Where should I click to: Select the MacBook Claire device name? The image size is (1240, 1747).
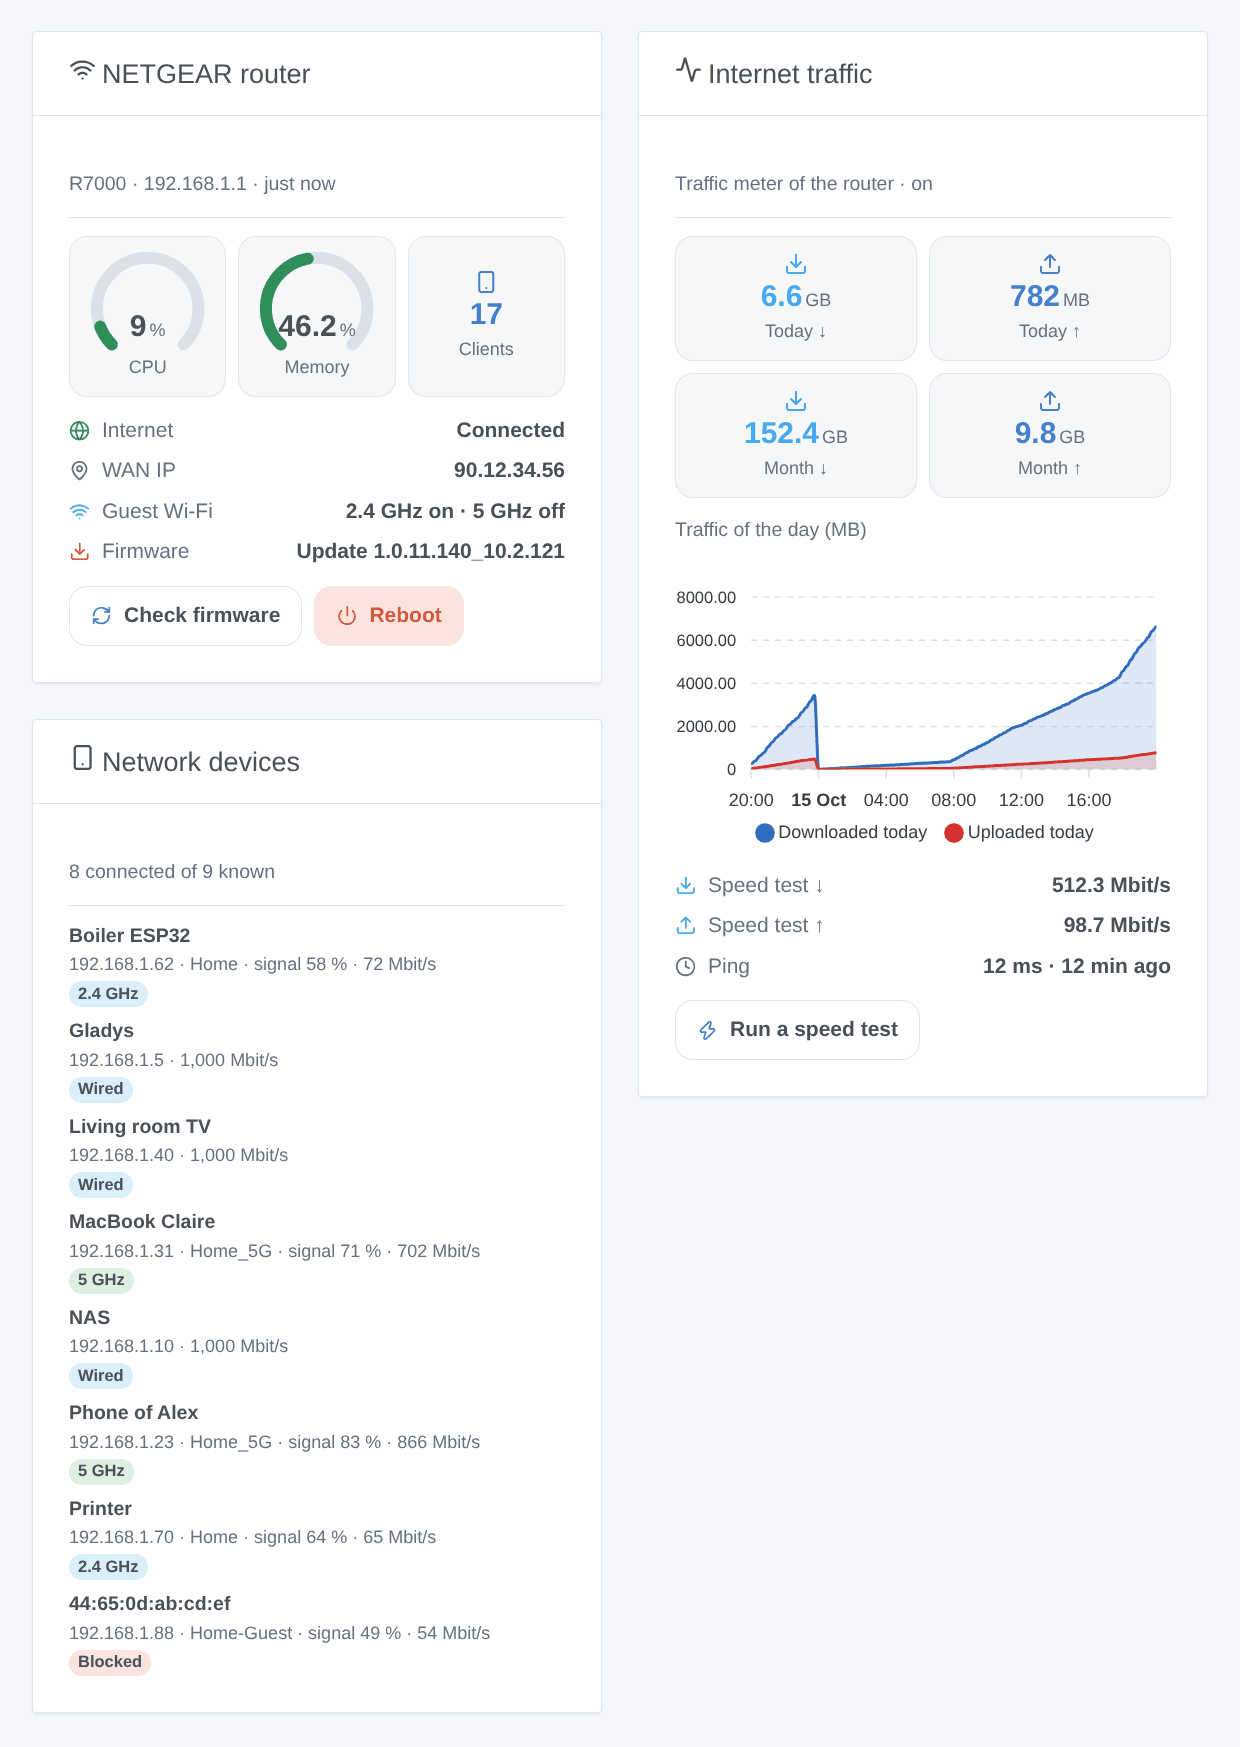pyautogui.click(x=142, y=1222)
